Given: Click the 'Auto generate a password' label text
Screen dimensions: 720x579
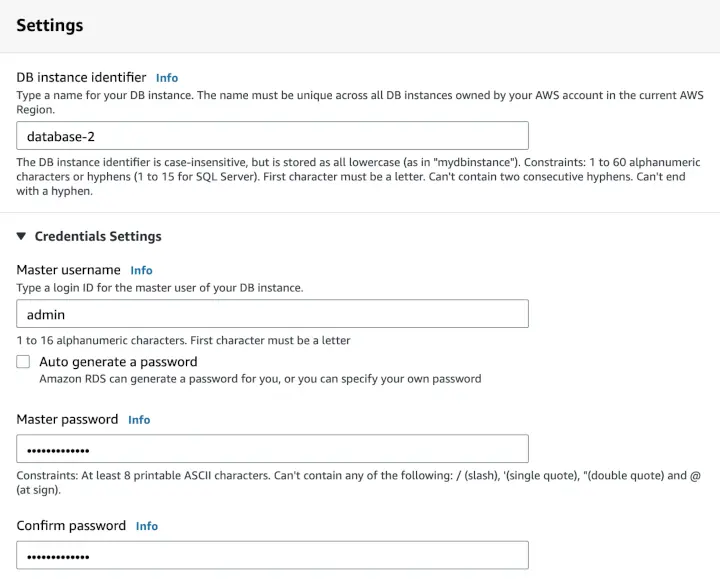Looking at the screenshot, I should pos(118,362).
